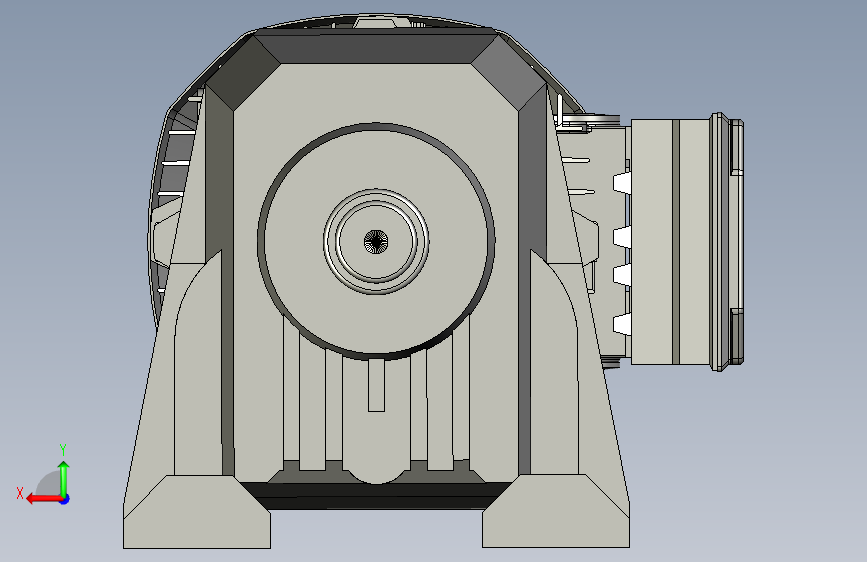The image size is (867, 562).
Task: Click the blue Z axis dot on the triad
Action: click(x=65, y=499)
